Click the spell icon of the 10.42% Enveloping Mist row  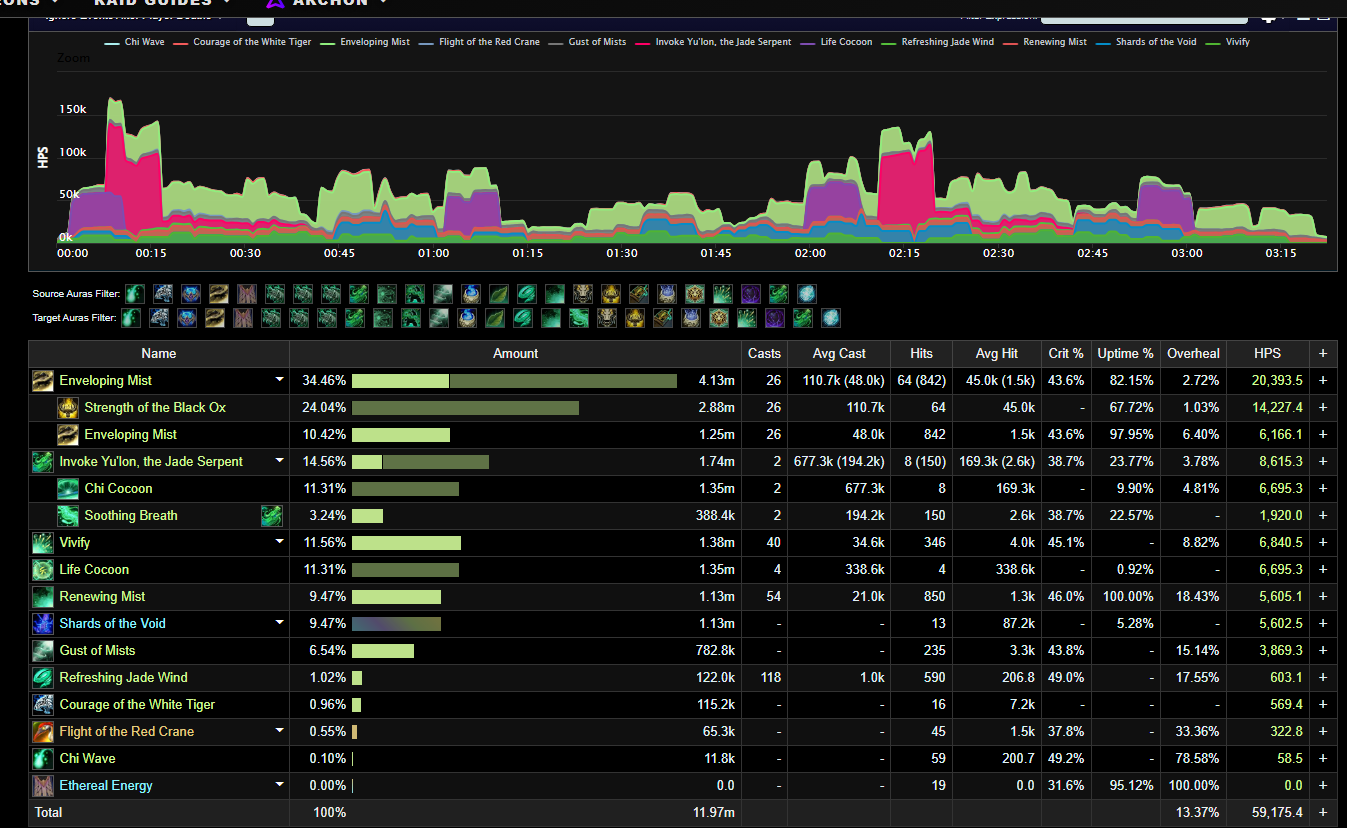68,434
